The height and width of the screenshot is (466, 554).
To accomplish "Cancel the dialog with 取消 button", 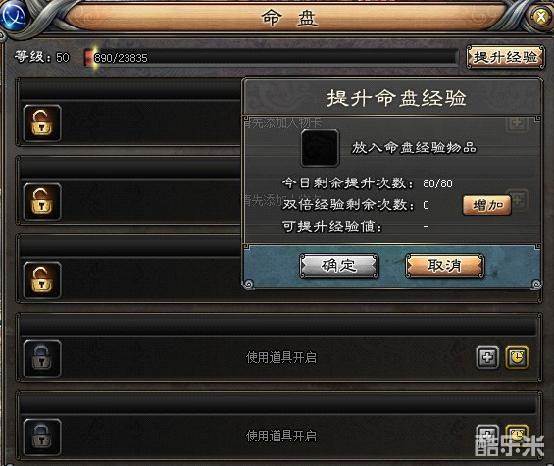I will [444, 265].
